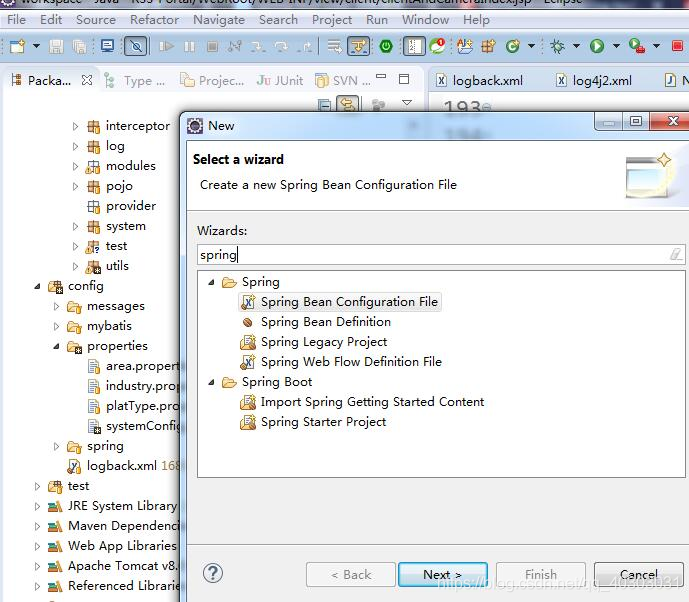
Task: Click the New Java Class toolbar icon
Action: [512, 46]
